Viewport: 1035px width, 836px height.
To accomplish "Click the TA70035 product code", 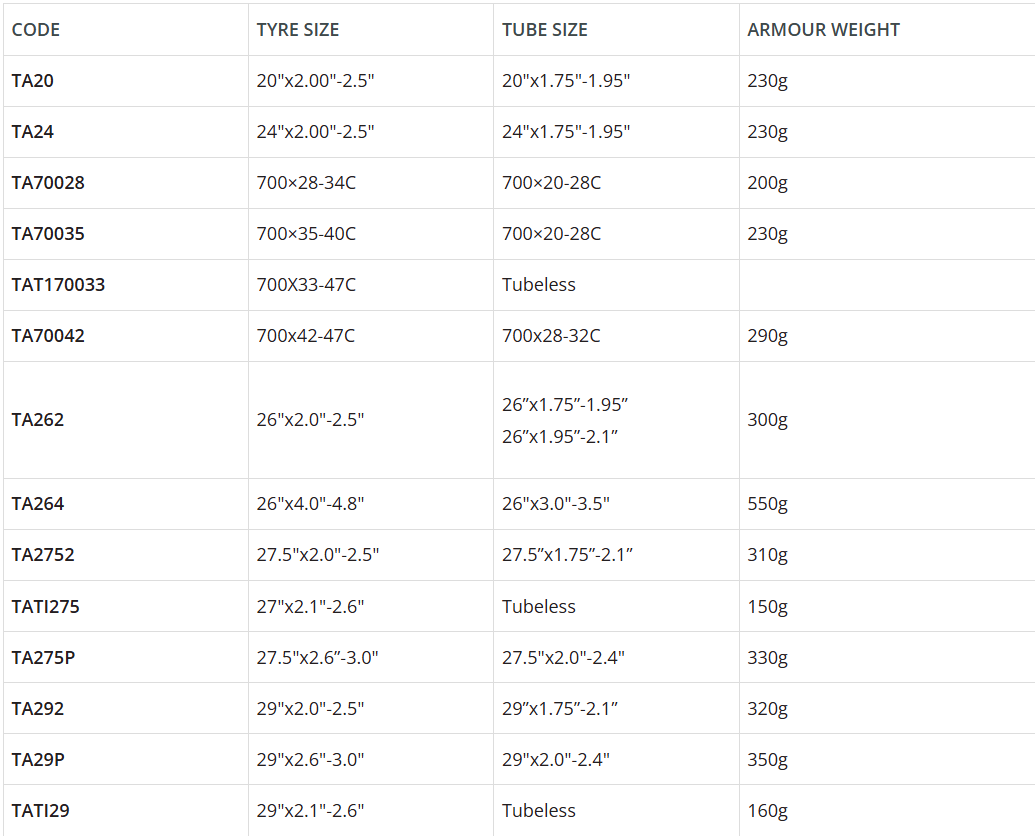I will coord(48,234).
